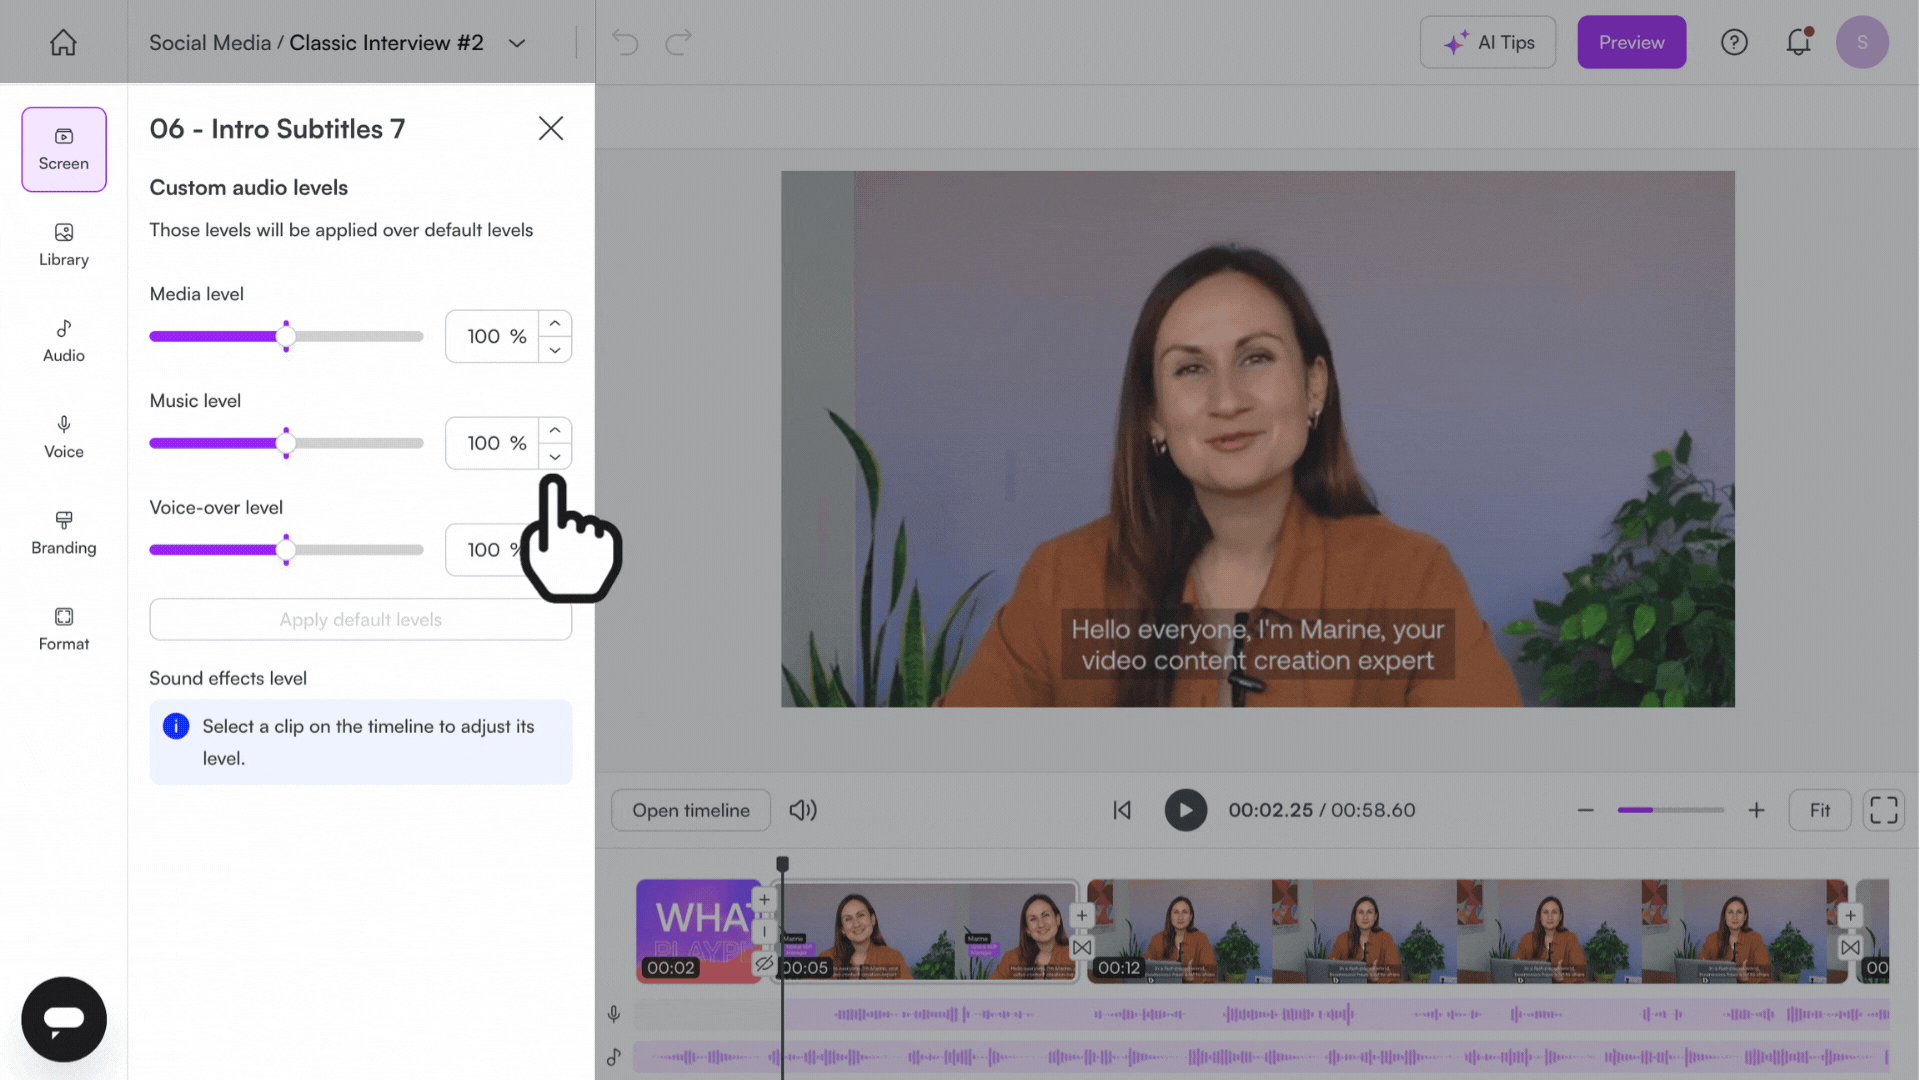Play the video preview
The width and height of the screenshot is (1920, 1080).
pos(1186,810)
